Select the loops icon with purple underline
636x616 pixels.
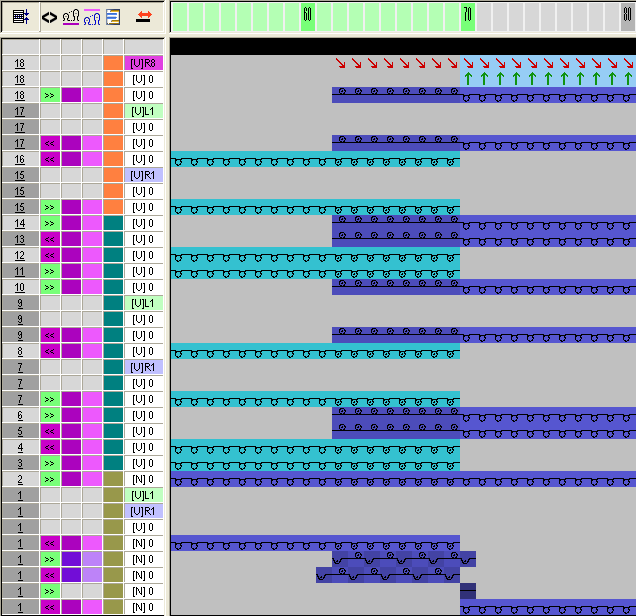[70, 17]
